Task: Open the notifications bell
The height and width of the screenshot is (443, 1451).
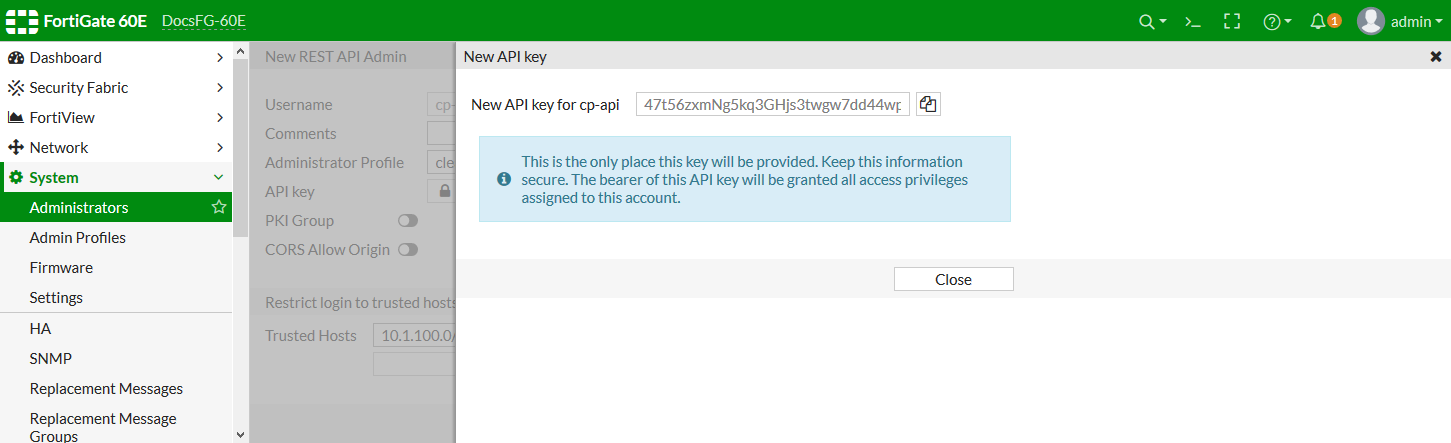Action: coord(1319,21)
